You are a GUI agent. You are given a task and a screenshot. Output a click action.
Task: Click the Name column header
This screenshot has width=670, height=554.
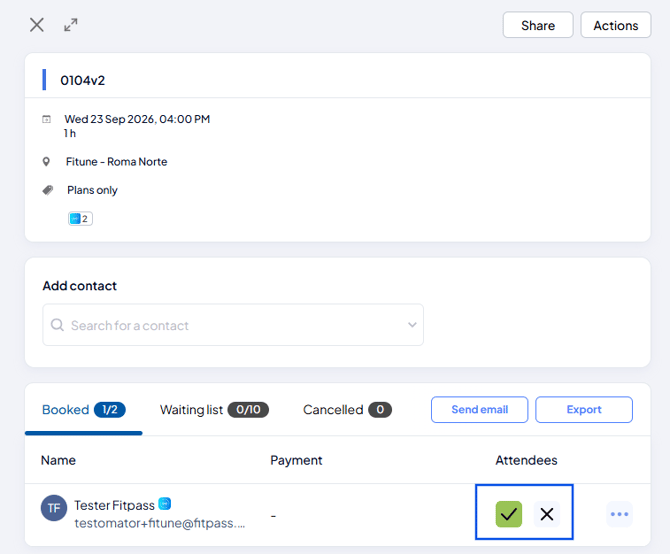coord(58,460)
